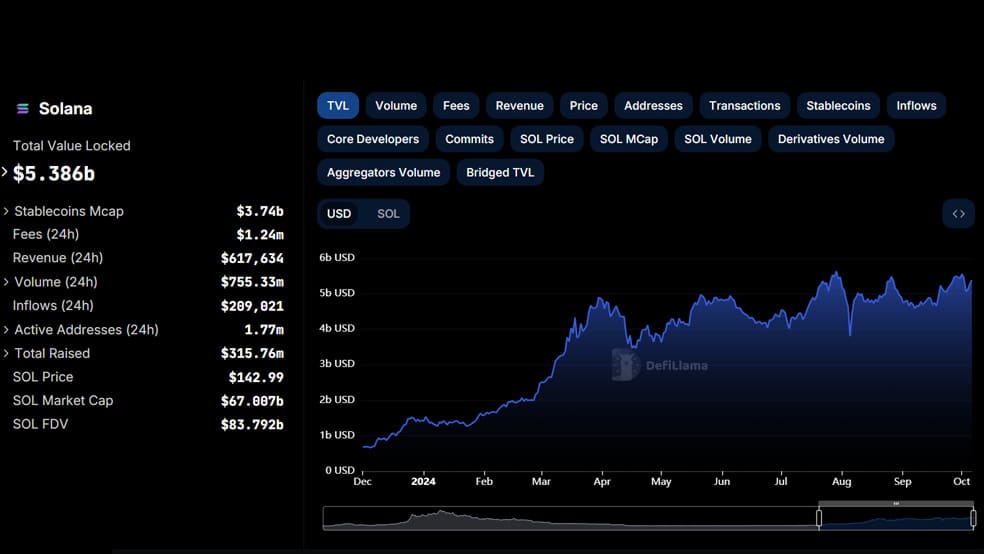The image size is (984, 554).
Task: Click the $315.76m total raised value
Action: tap(252, 354)
